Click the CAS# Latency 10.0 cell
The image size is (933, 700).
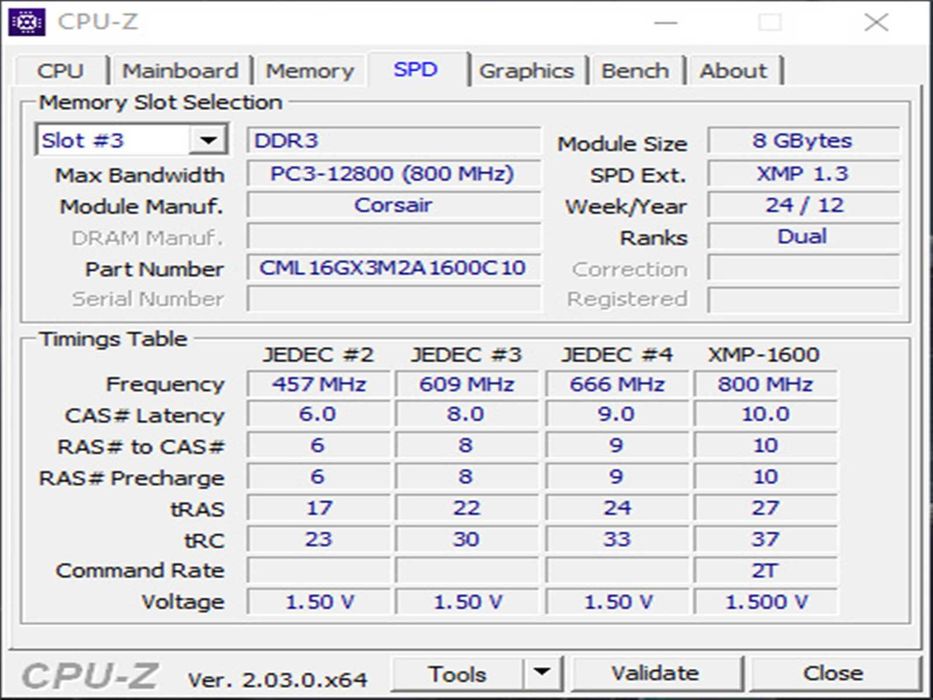pyautogui.click(x=765, y=414)
